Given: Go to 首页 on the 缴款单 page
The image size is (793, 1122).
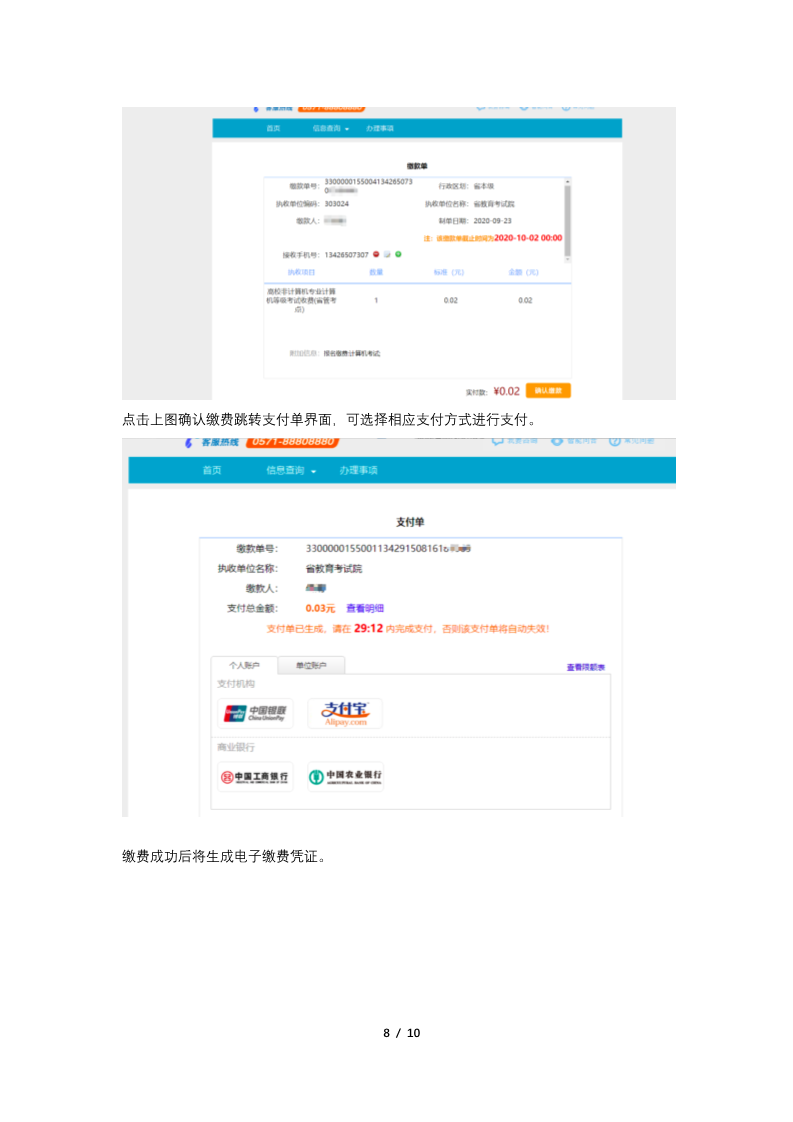Looking at the screenshot, I should coord(273,129).
